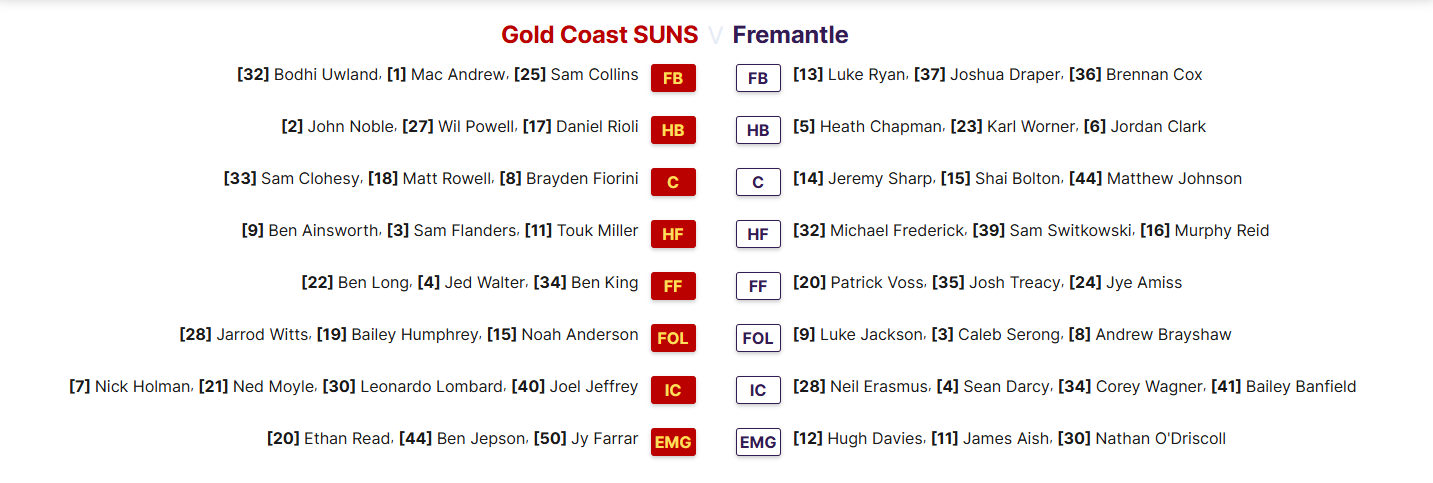
Task: Click Bailey Banfield on the interchange
Action: tap(1301, 386)
